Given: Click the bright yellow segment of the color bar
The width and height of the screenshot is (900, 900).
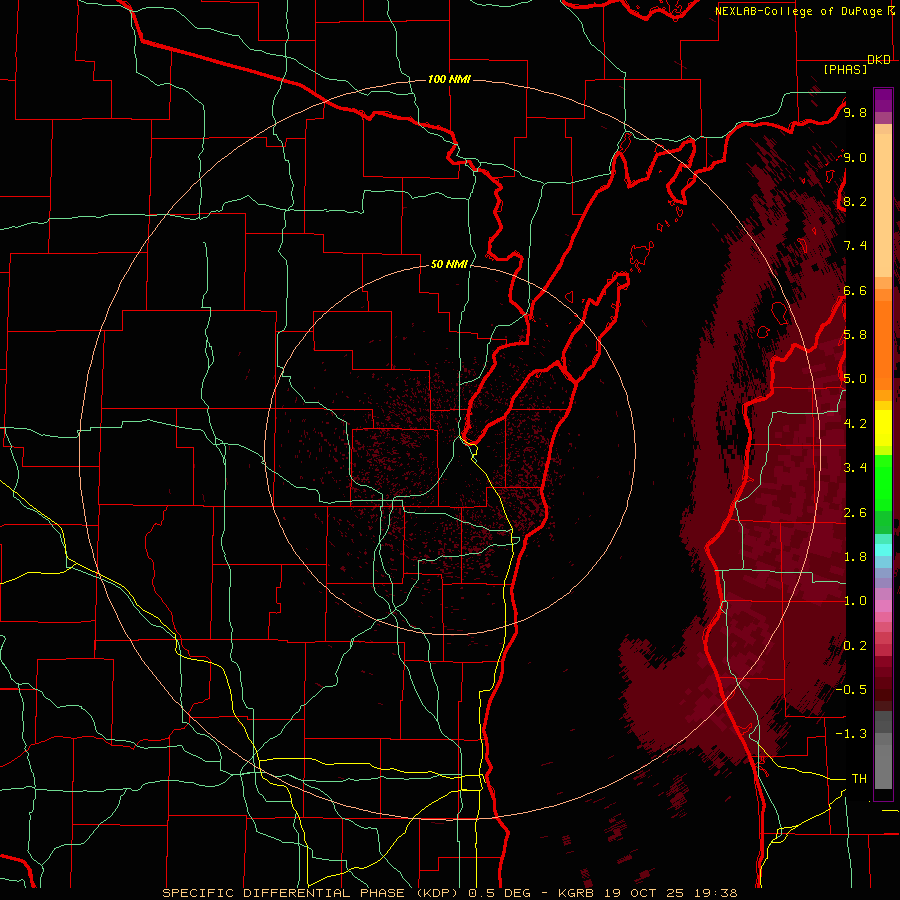Looking at the screenshot, I should pyautogui.click(x=883, y=428).
